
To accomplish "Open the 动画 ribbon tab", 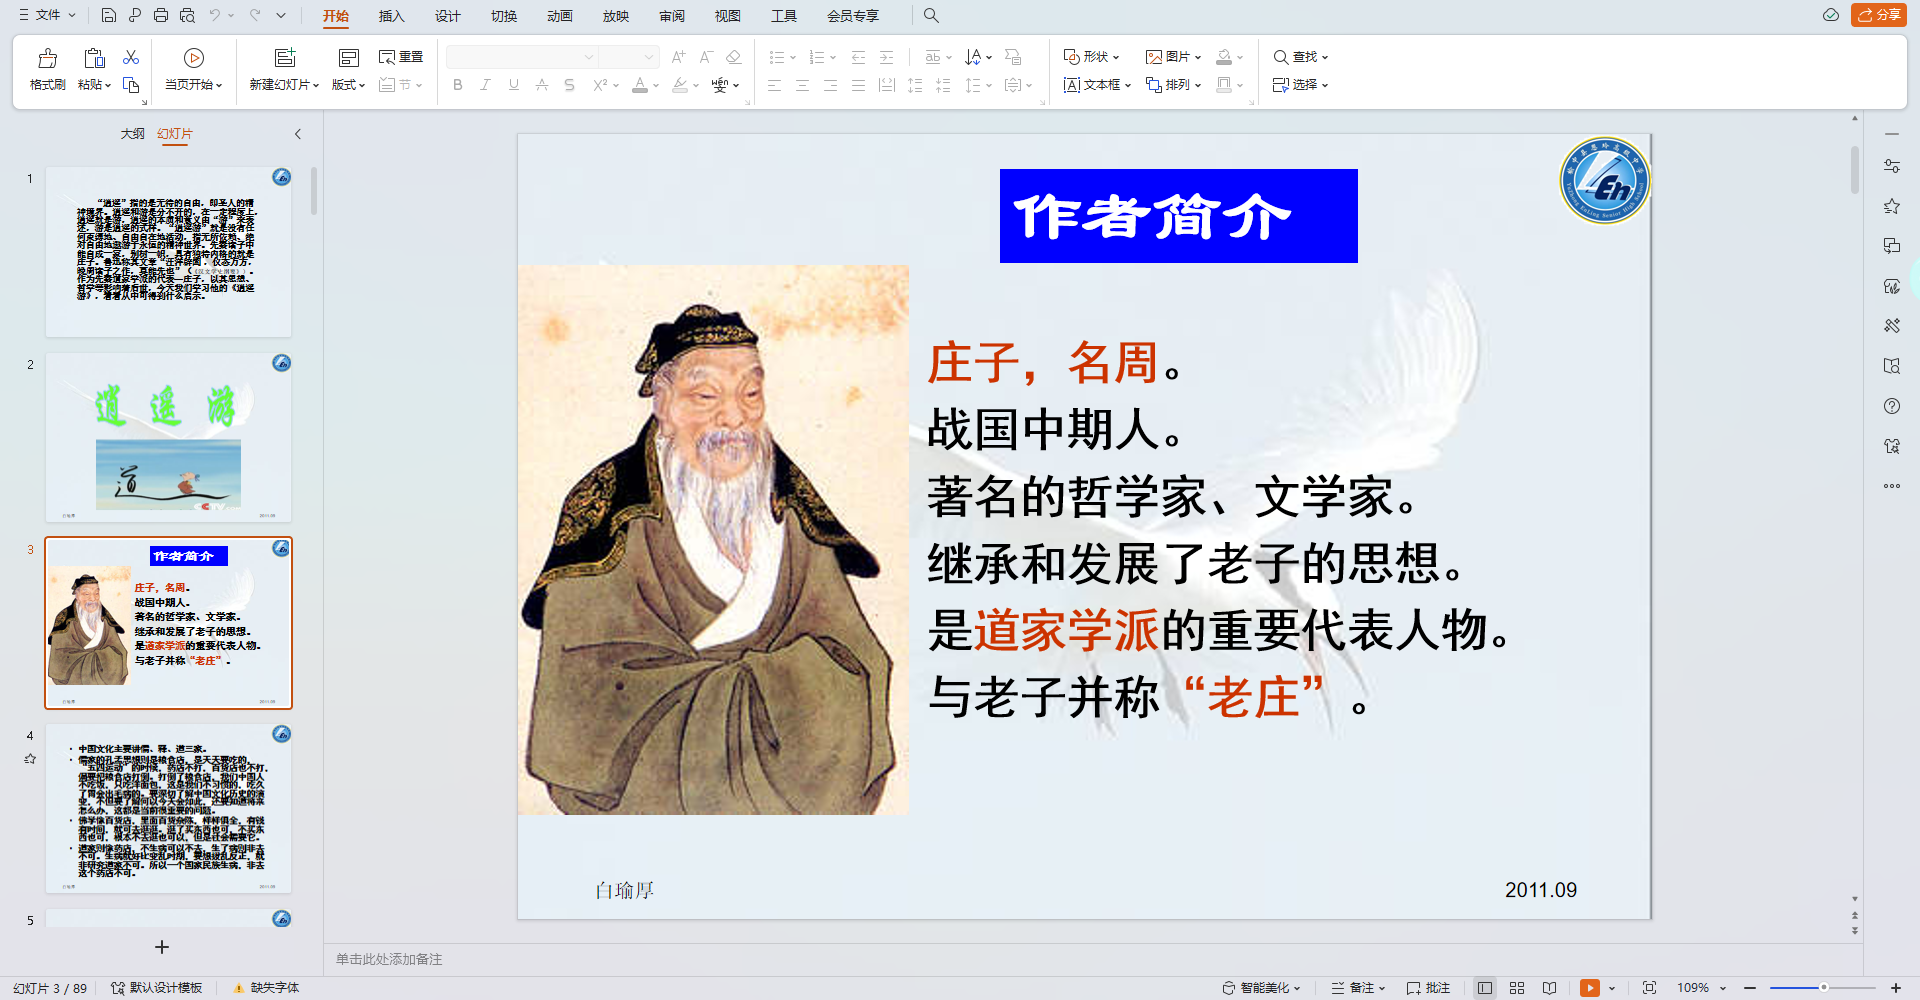I will click(x=560, y=16).
